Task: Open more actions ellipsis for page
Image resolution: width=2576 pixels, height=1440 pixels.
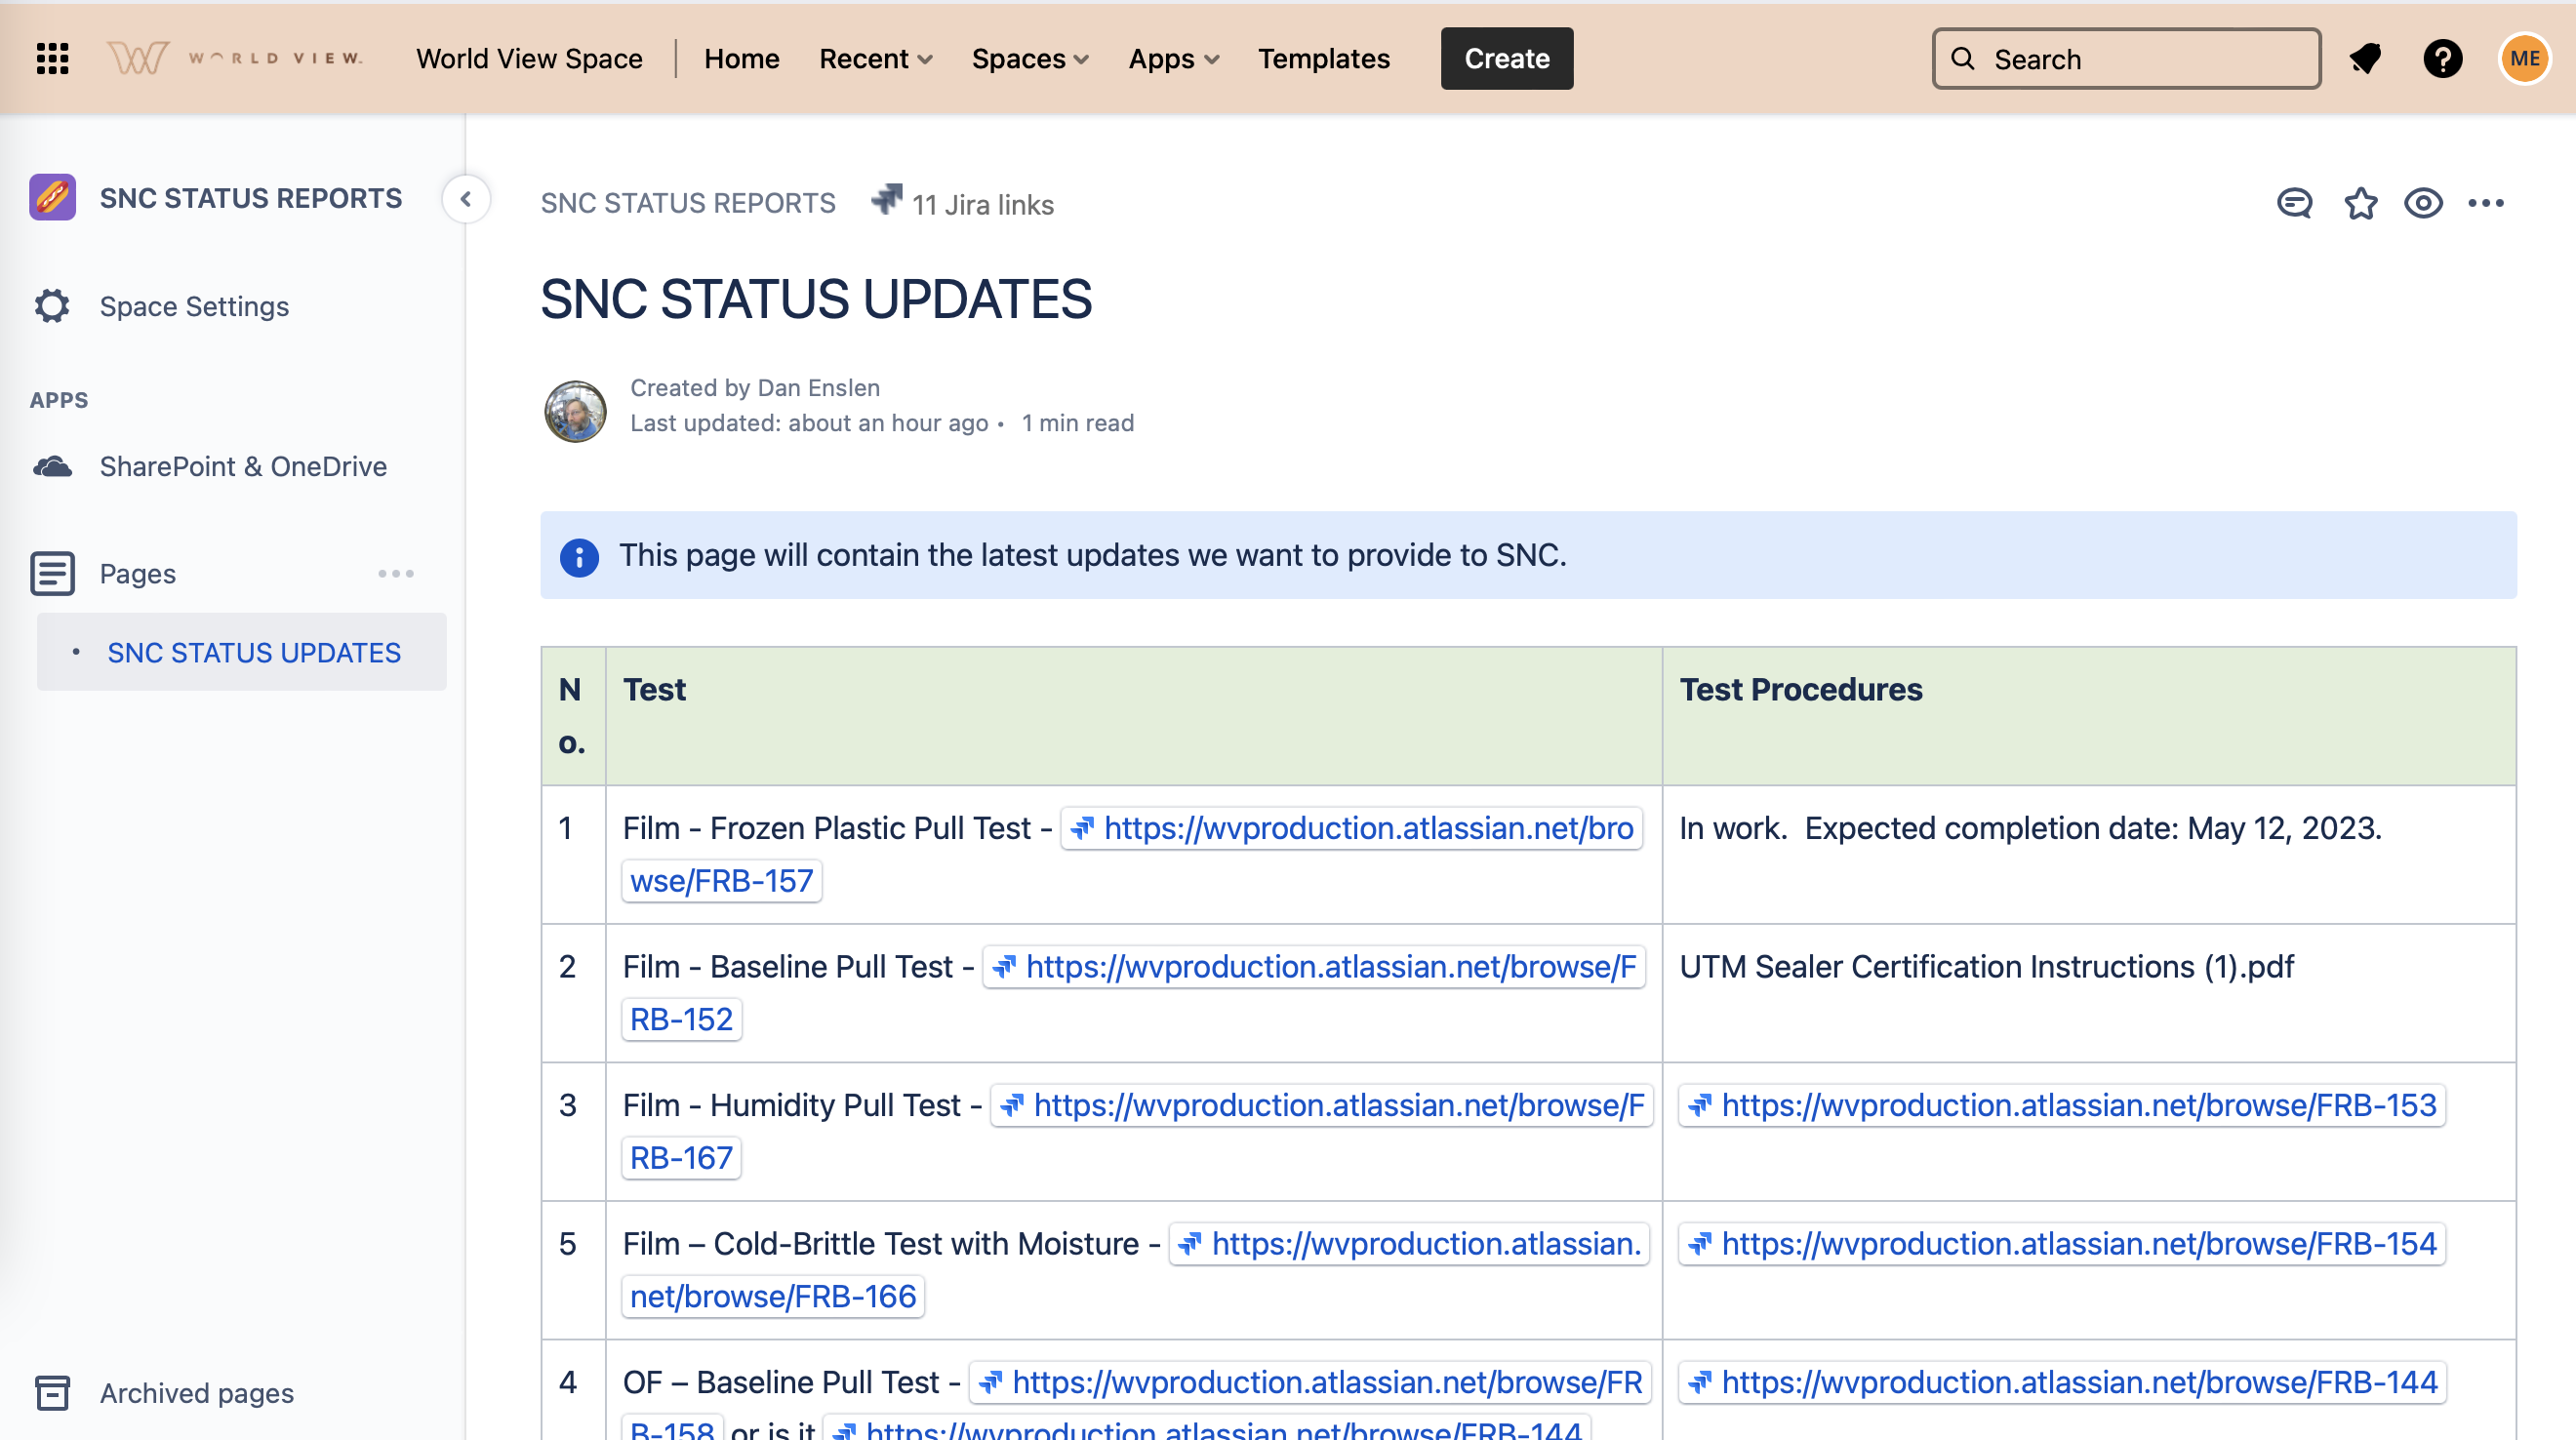Action: pos(2486,203)
